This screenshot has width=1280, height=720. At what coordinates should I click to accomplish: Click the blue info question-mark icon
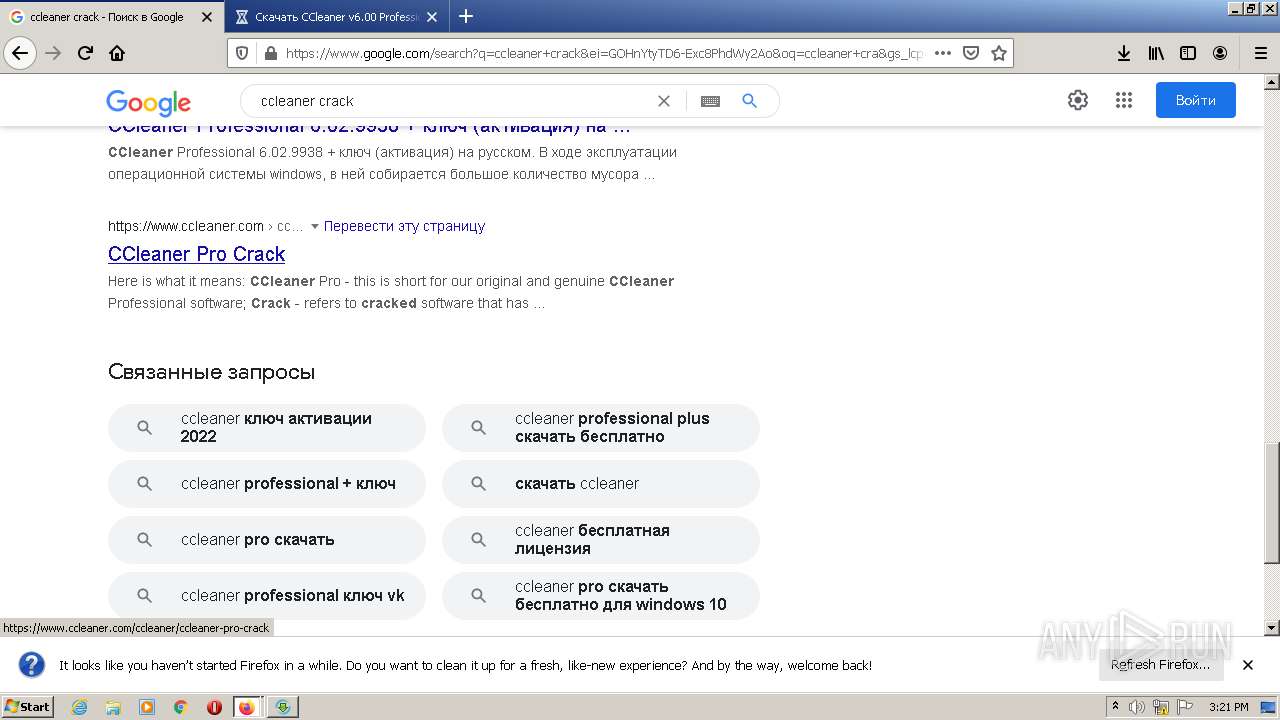point(32,665)
